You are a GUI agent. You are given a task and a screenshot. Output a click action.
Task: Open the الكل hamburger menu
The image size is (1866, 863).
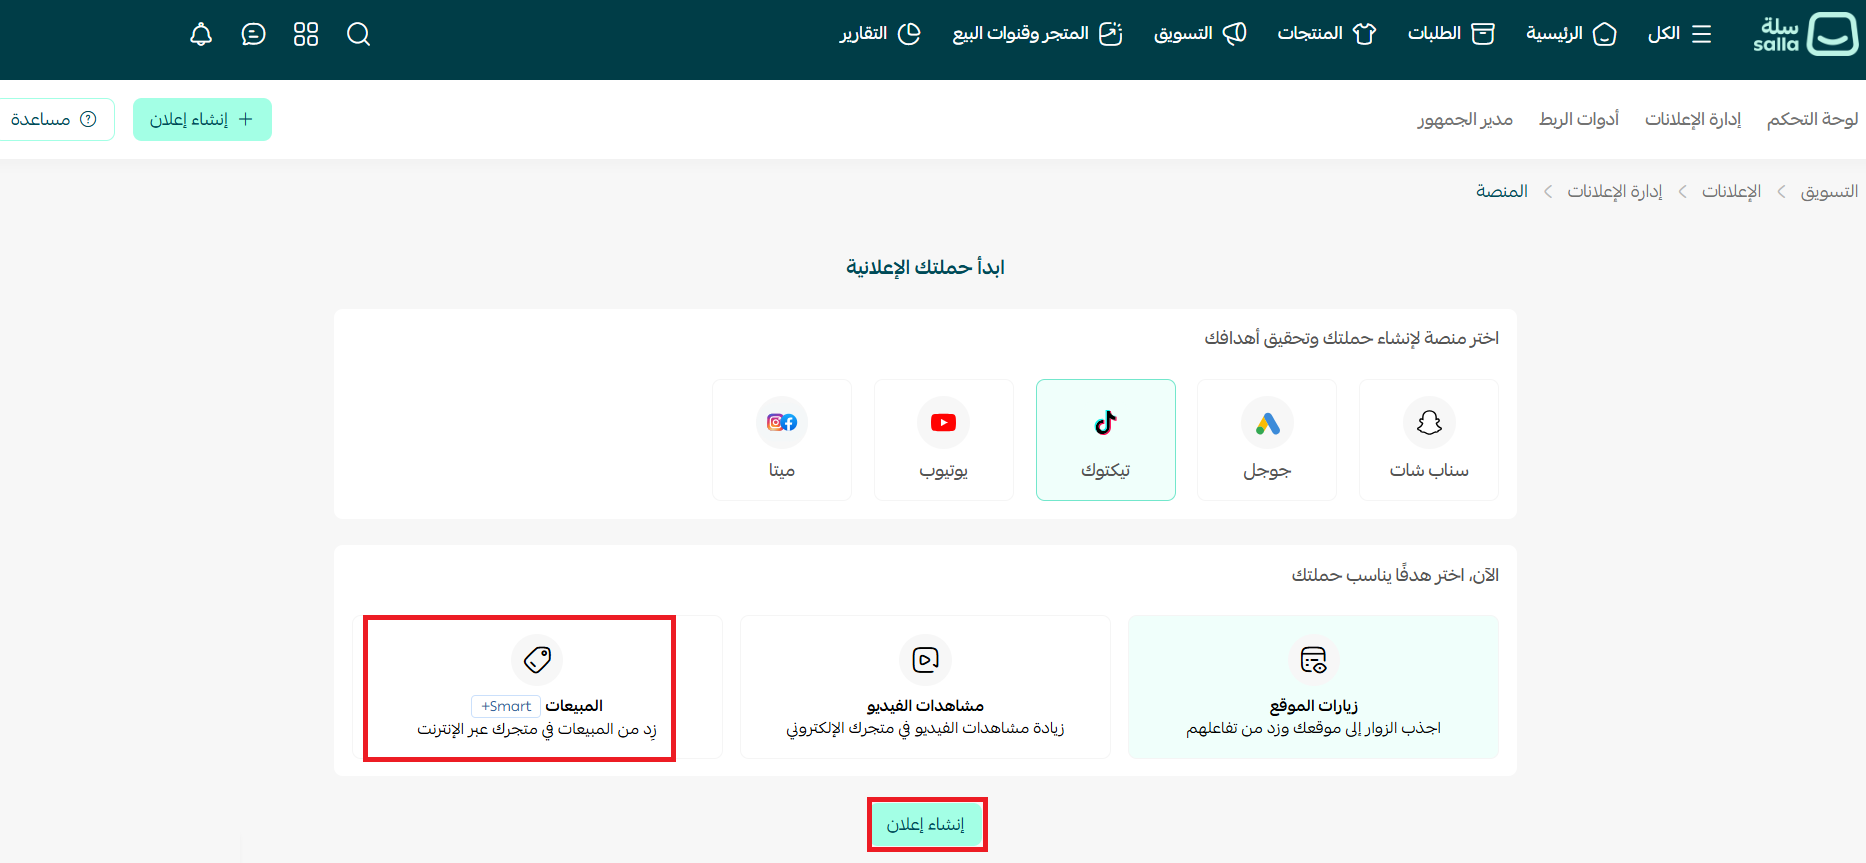(x=1680, y=34)
